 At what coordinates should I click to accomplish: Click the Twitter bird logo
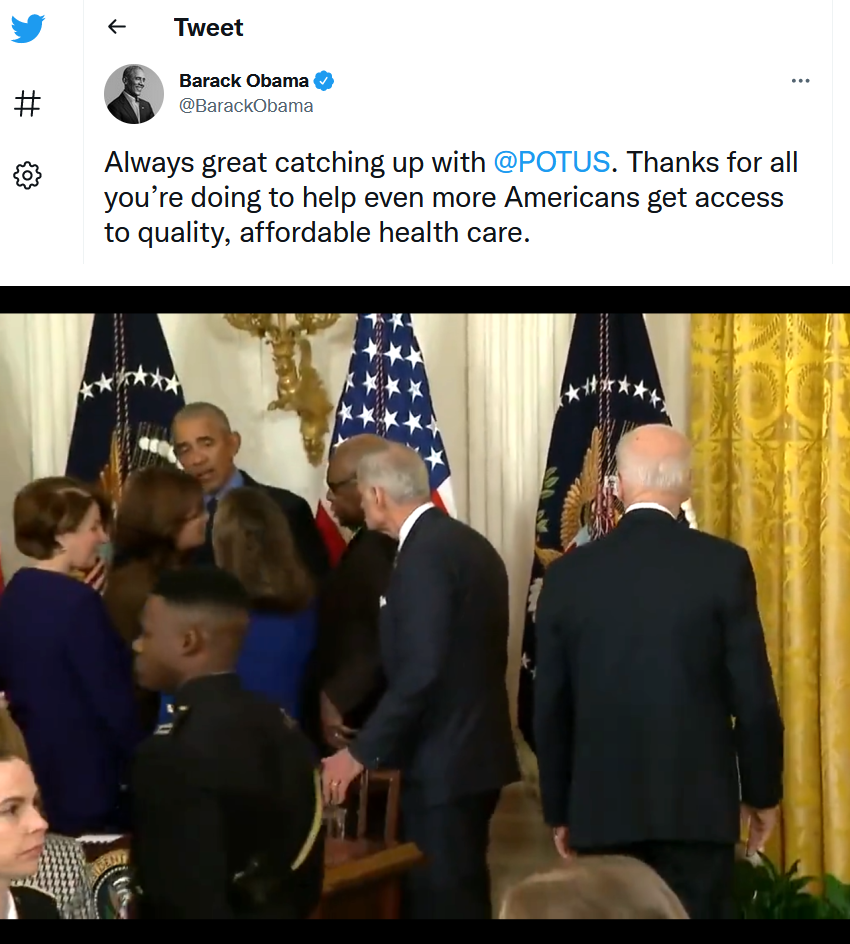coord(28,28)
